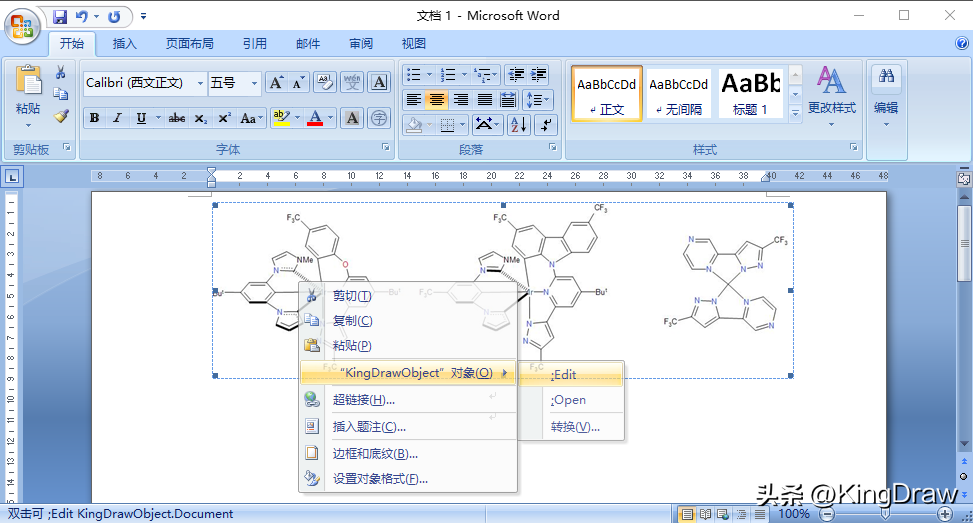This screenshot has width=973, height=523.
Task: Open the round Office button menu
Action: (x=22, y=26)
